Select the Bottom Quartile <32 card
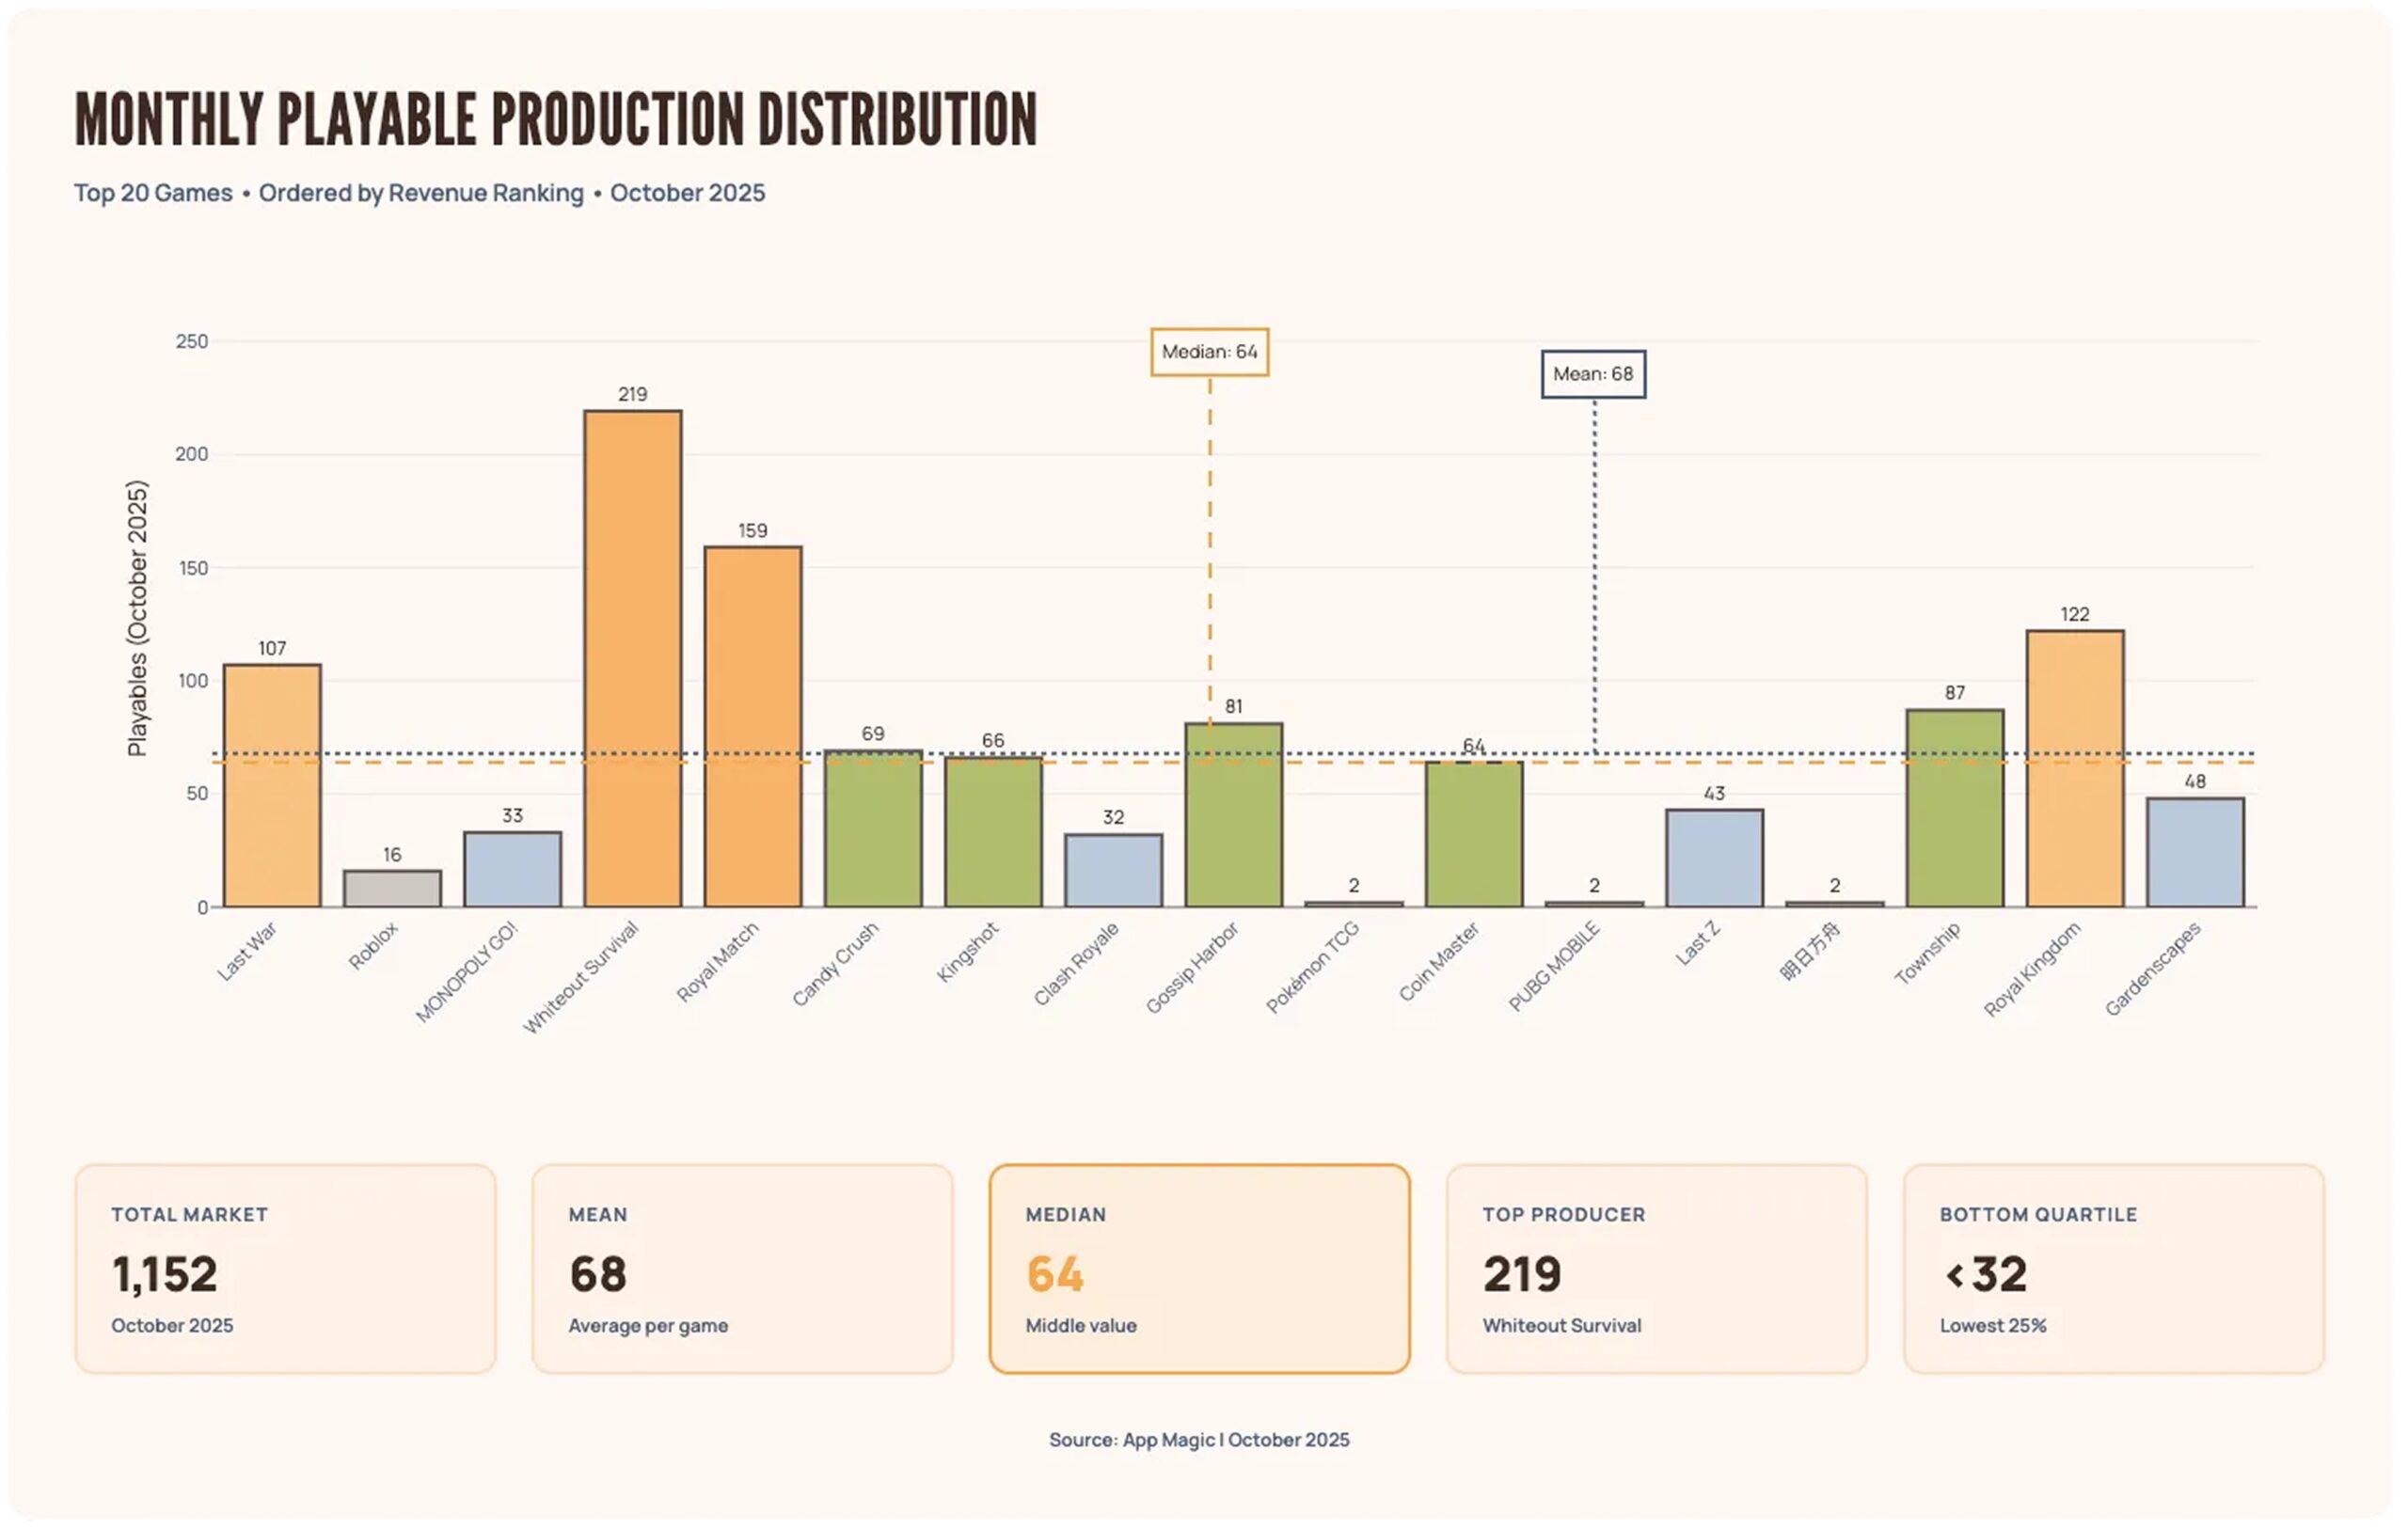Viewport: 2408px width, 1530px height. pos(2113,1268)
